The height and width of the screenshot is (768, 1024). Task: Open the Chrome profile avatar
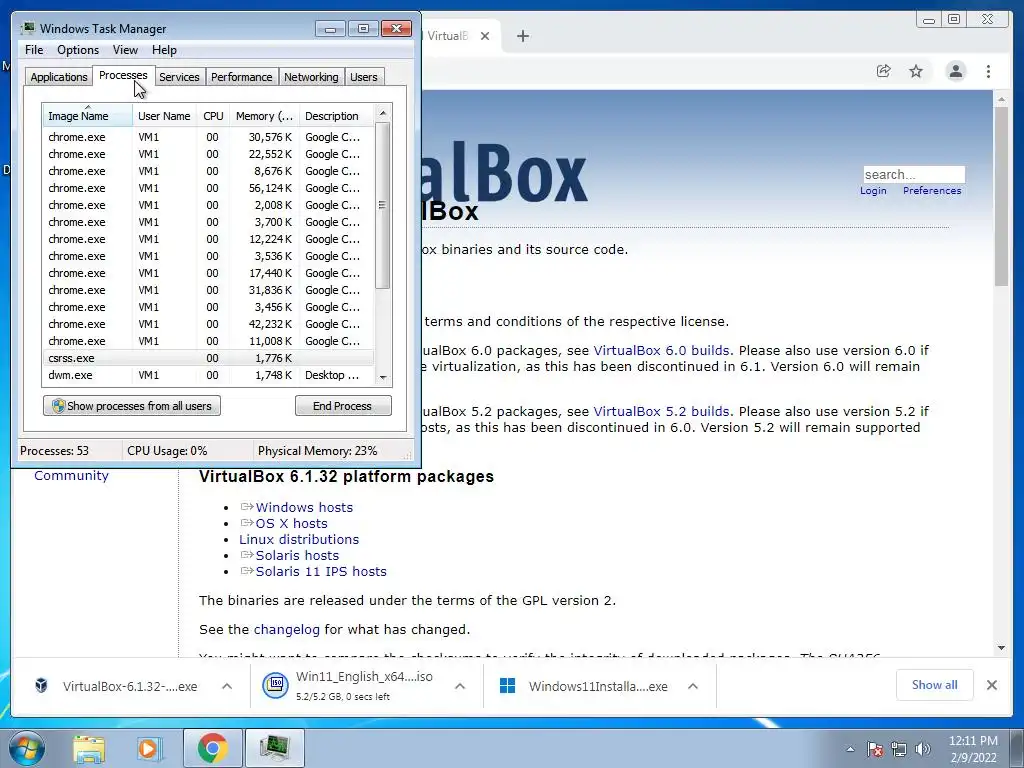point(955,71)
